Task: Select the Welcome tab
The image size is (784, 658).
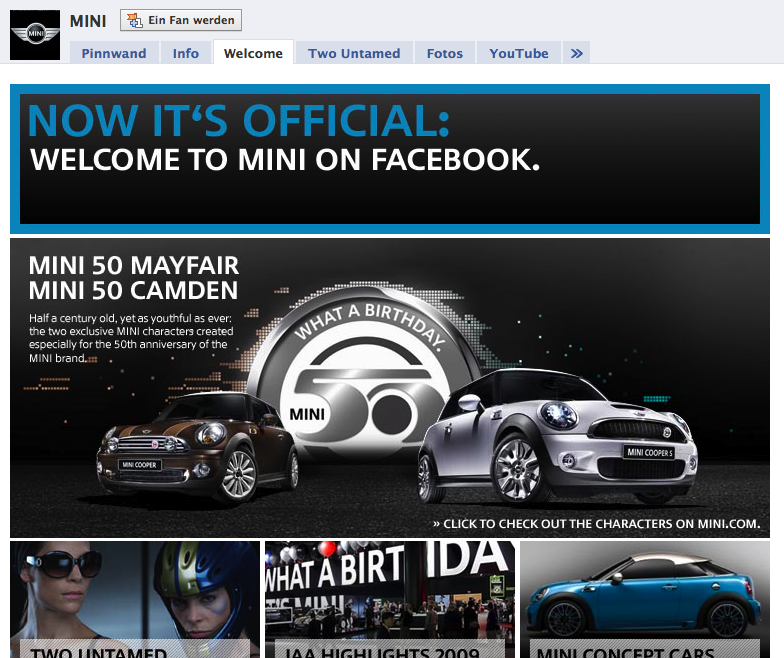Action: 253,53
